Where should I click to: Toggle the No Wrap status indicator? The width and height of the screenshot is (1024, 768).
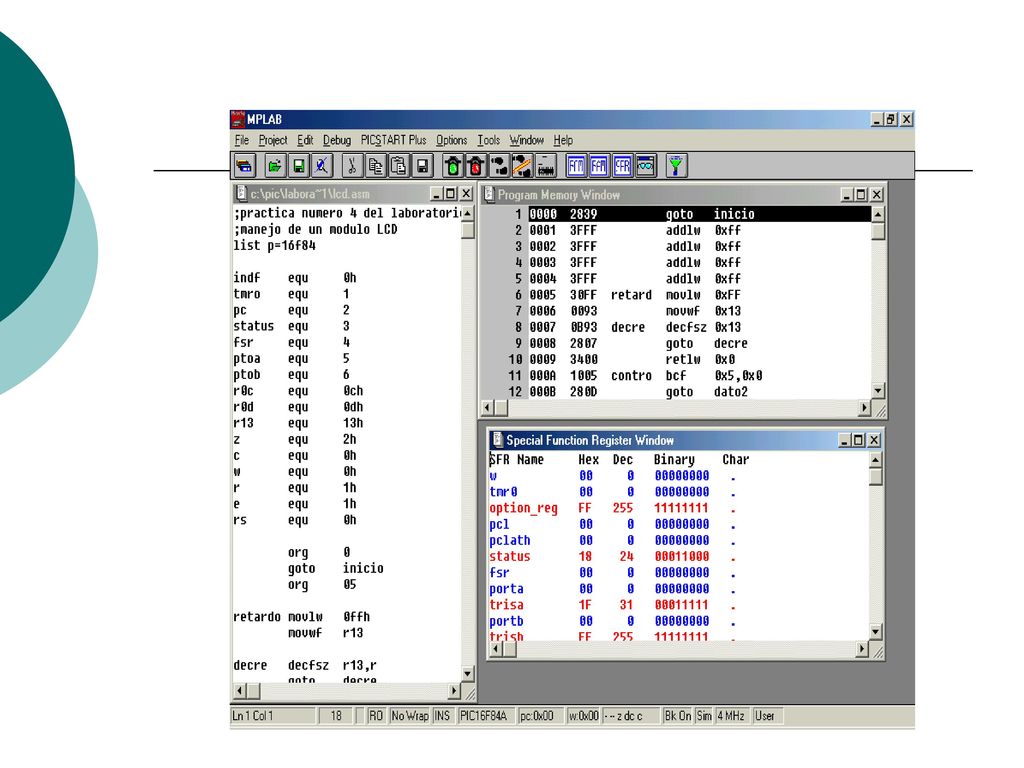(x=409, y=716)
